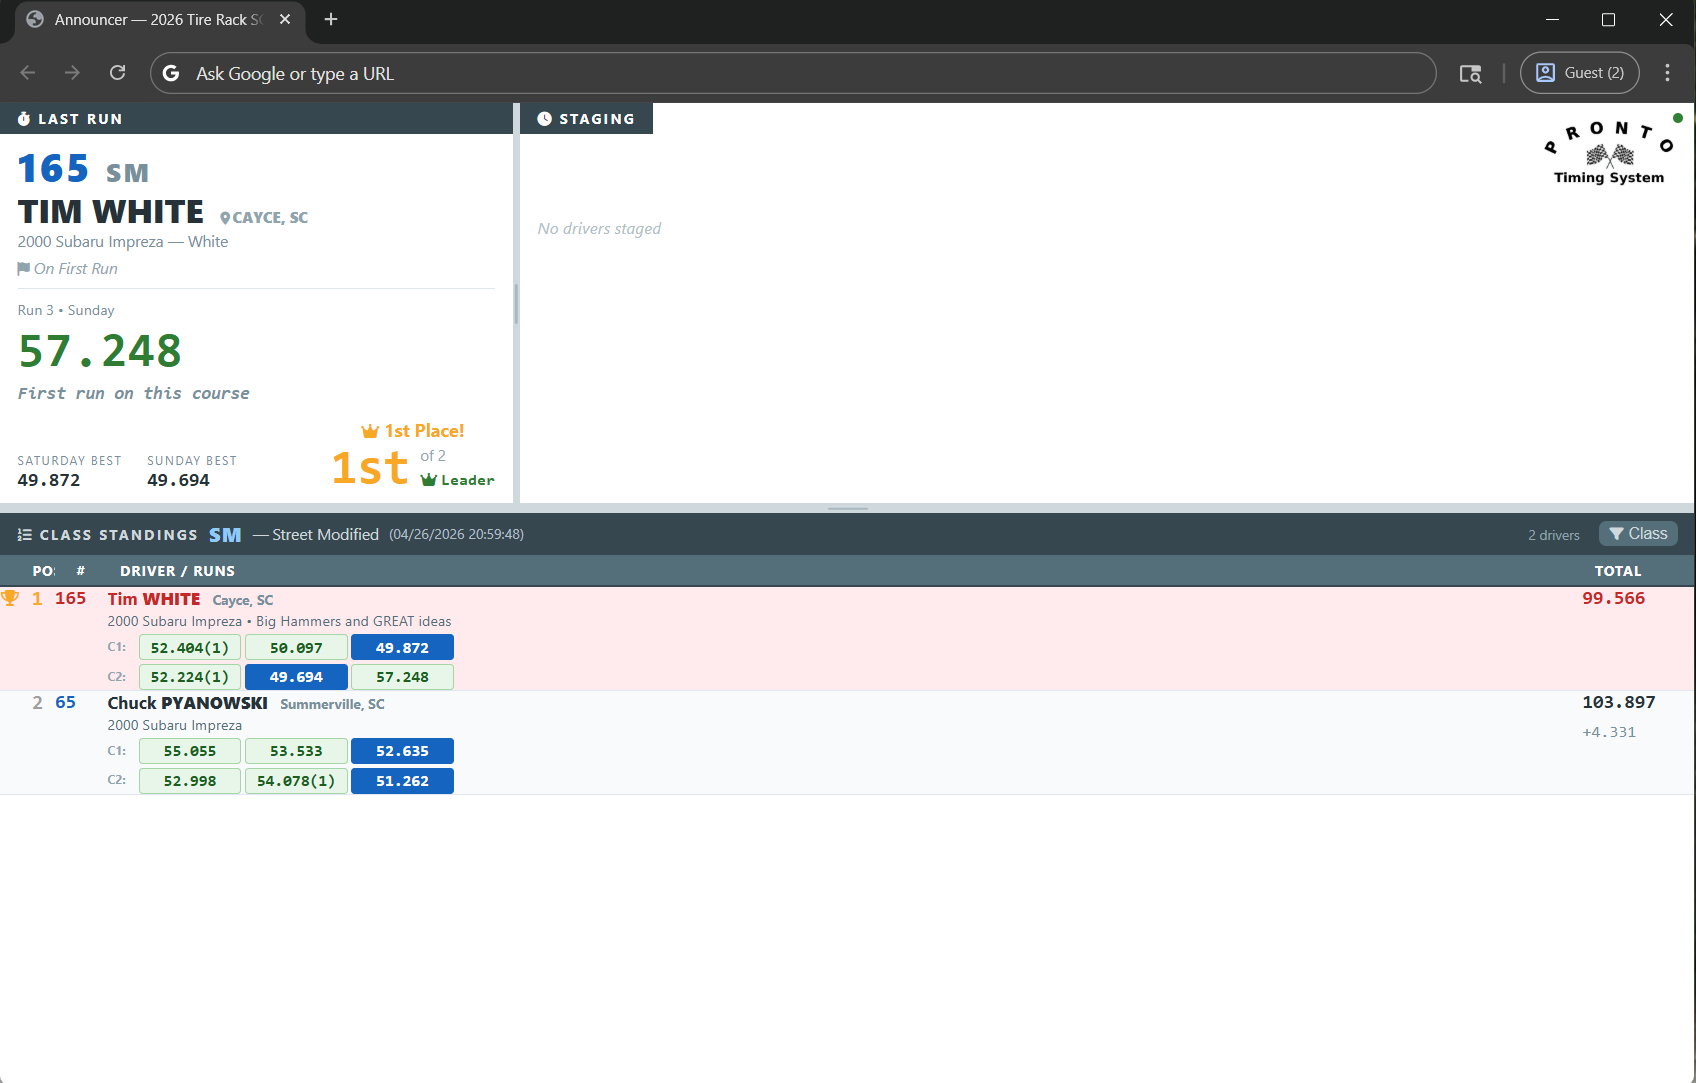Open a new browser tab
Image resolution: width=1696 pixels, height=1083 pixels.
(331, 20)
